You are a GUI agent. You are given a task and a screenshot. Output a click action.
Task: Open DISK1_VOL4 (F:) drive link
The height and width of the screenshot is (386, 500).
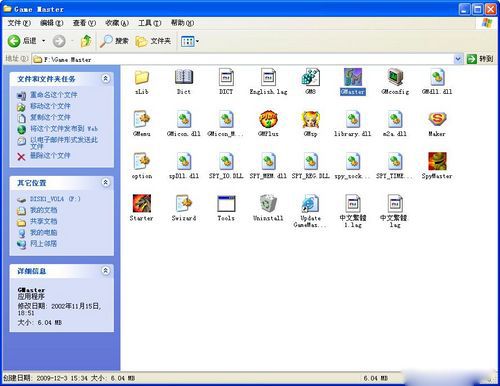[55, 199]
